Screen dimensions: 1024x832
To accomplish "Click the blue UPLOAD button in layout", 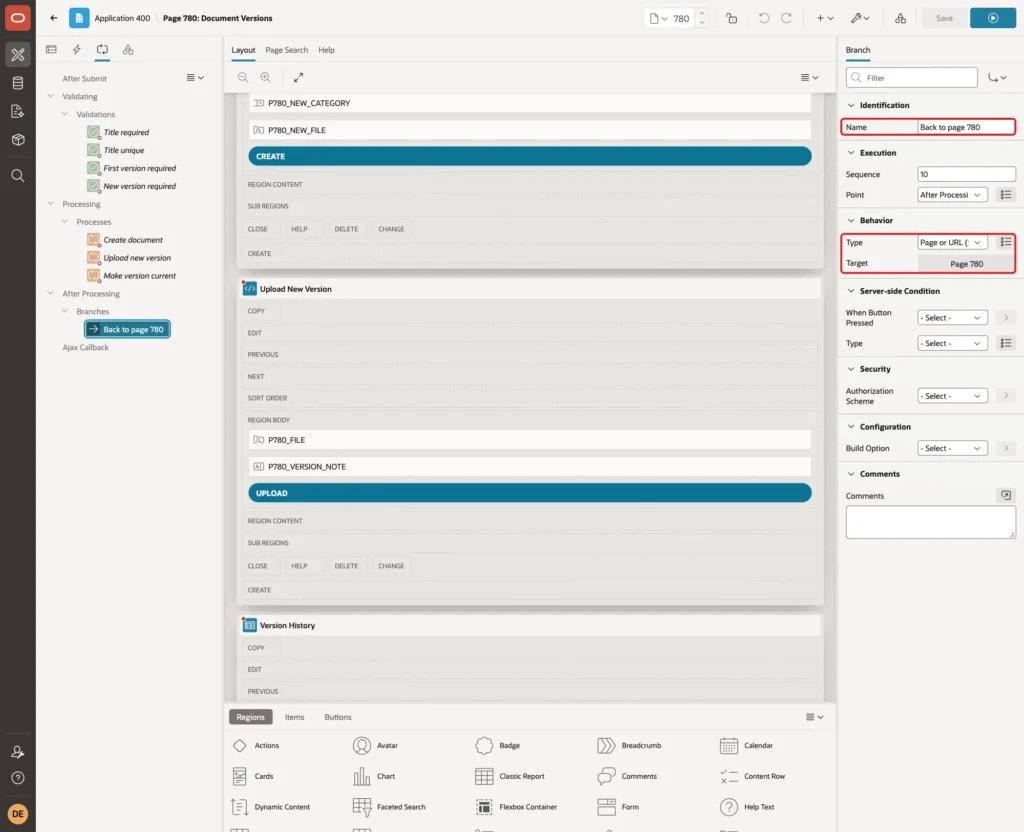I will click(x=530, y=493).
